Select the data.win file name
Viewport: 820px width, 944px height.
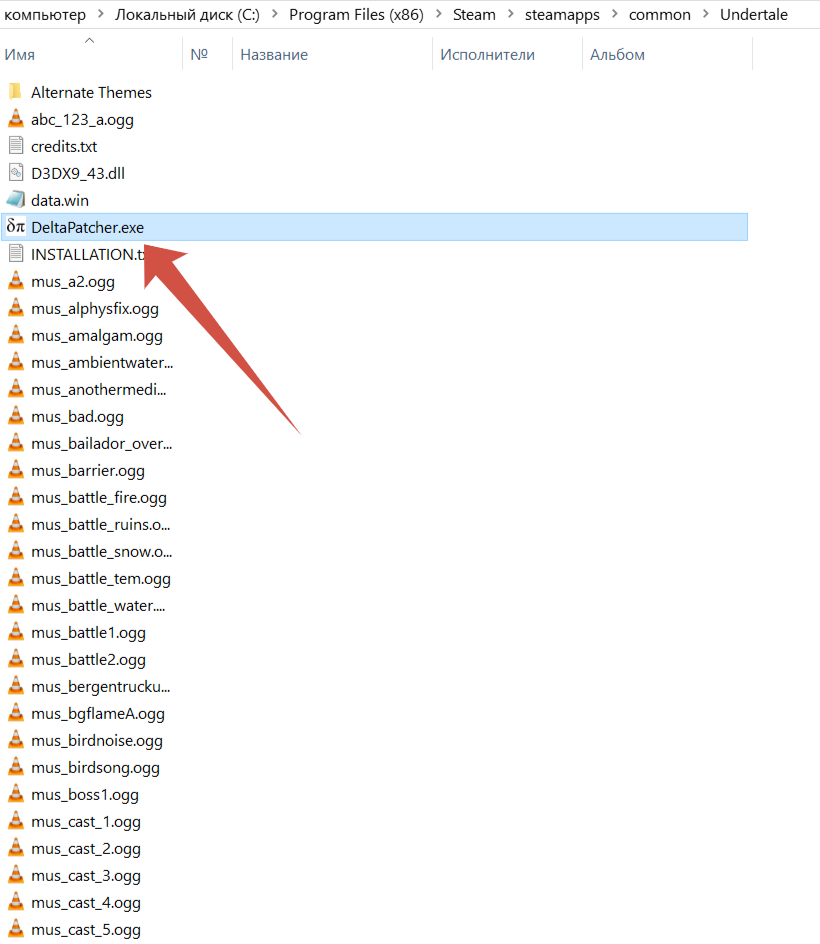tap(60, 200)
